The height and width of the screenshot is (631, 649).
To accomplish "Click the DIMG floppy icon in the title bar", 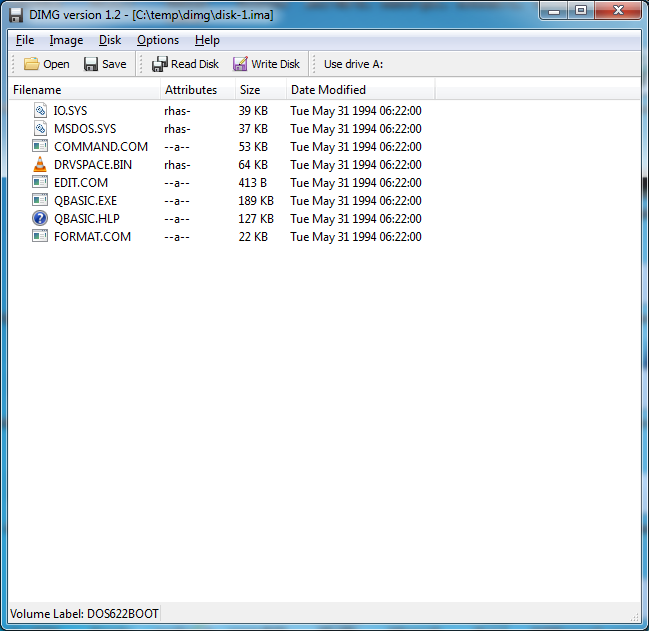I will coord(16,15).
